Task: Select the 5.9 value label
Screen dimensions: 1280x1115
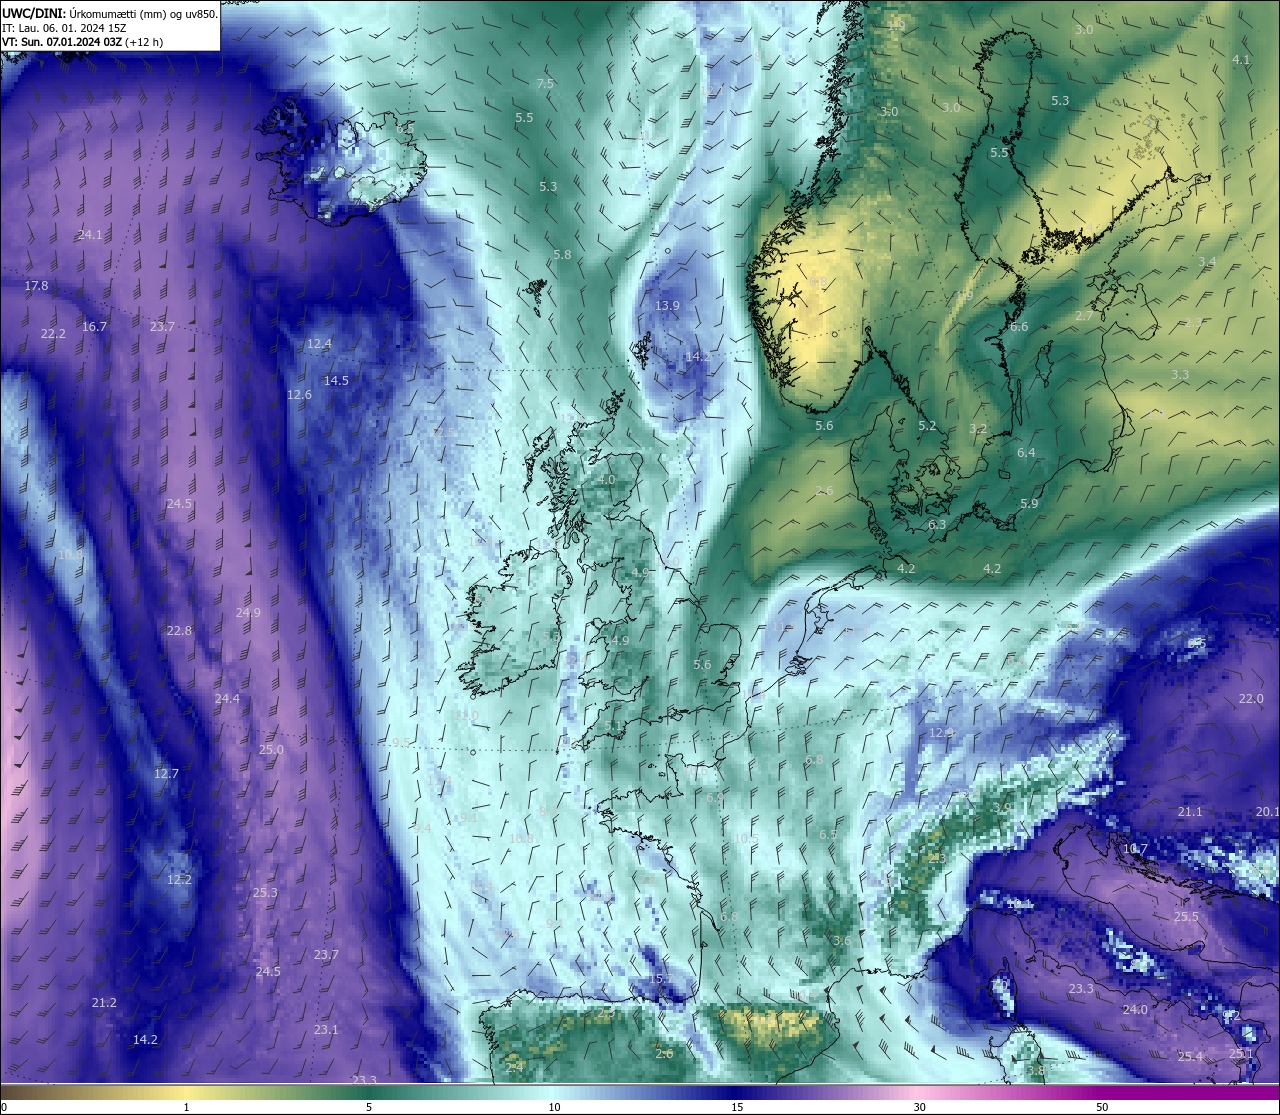Action: [1029, 503]
